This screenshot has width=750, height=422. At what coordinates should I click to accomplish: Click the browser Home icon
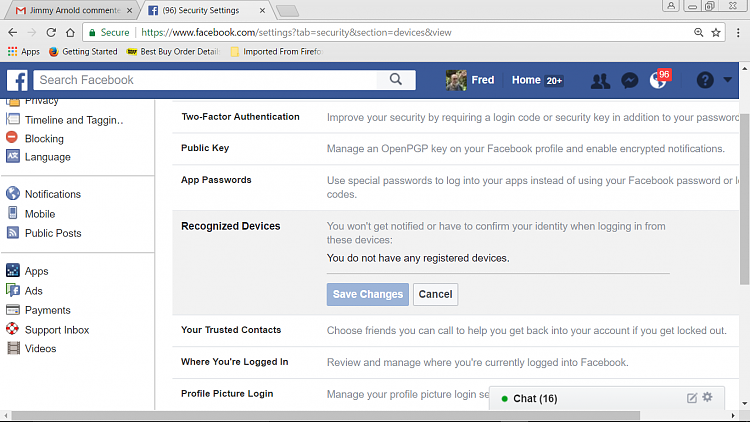[70, 33]
